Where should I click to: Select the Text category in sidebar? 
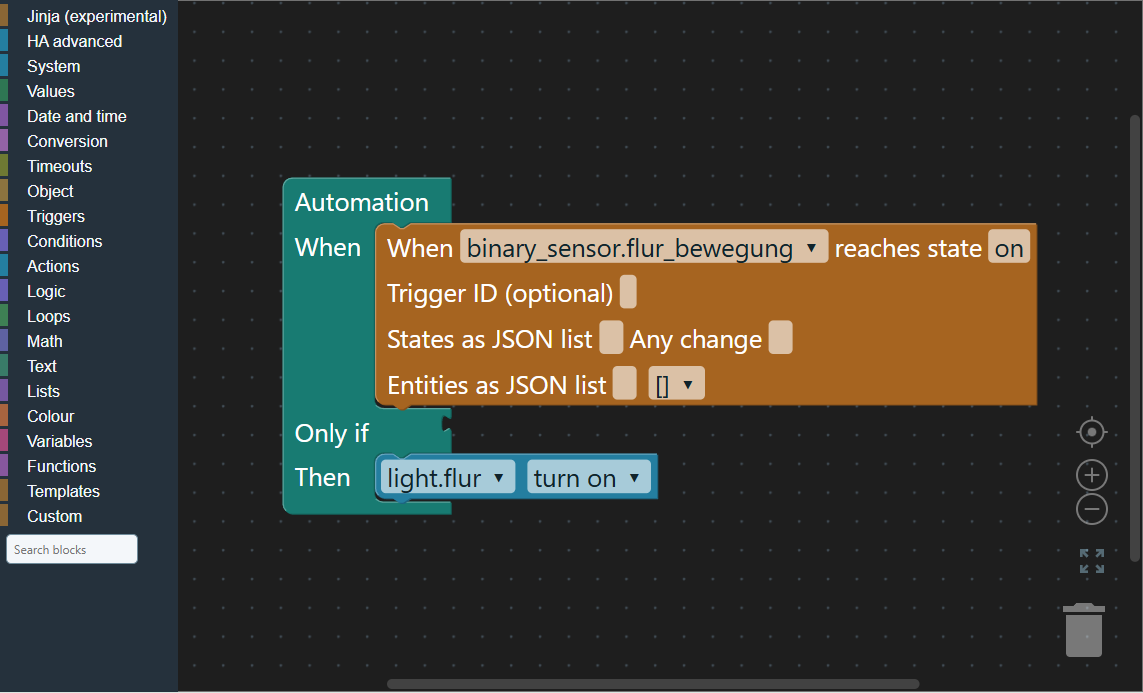[89, 366]
